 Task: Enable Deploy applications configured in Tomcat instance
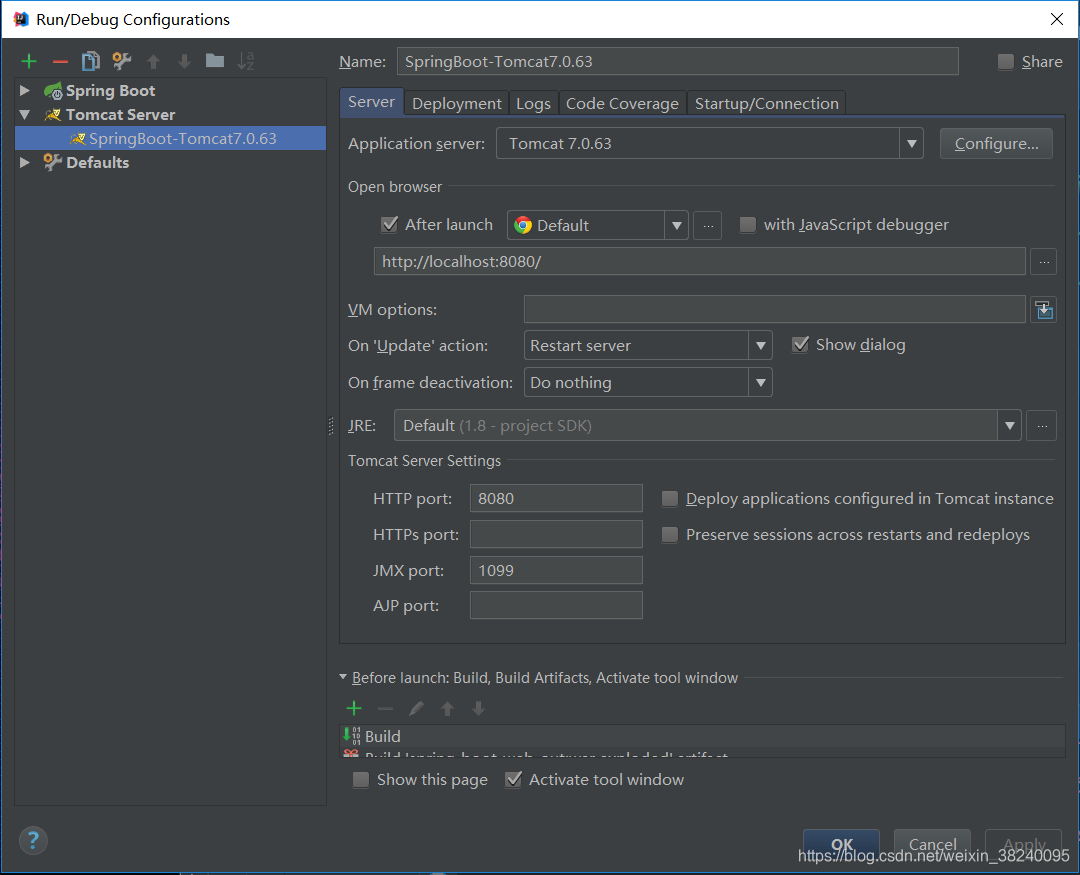[669, 499]
